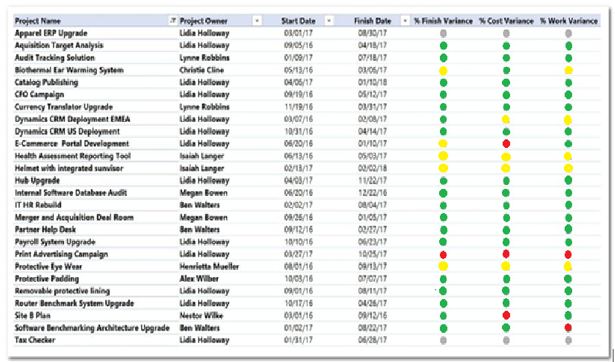The image size is (615, 362).
Task: Select the Biothermal Ear Warming System project name
Action: 69,70
